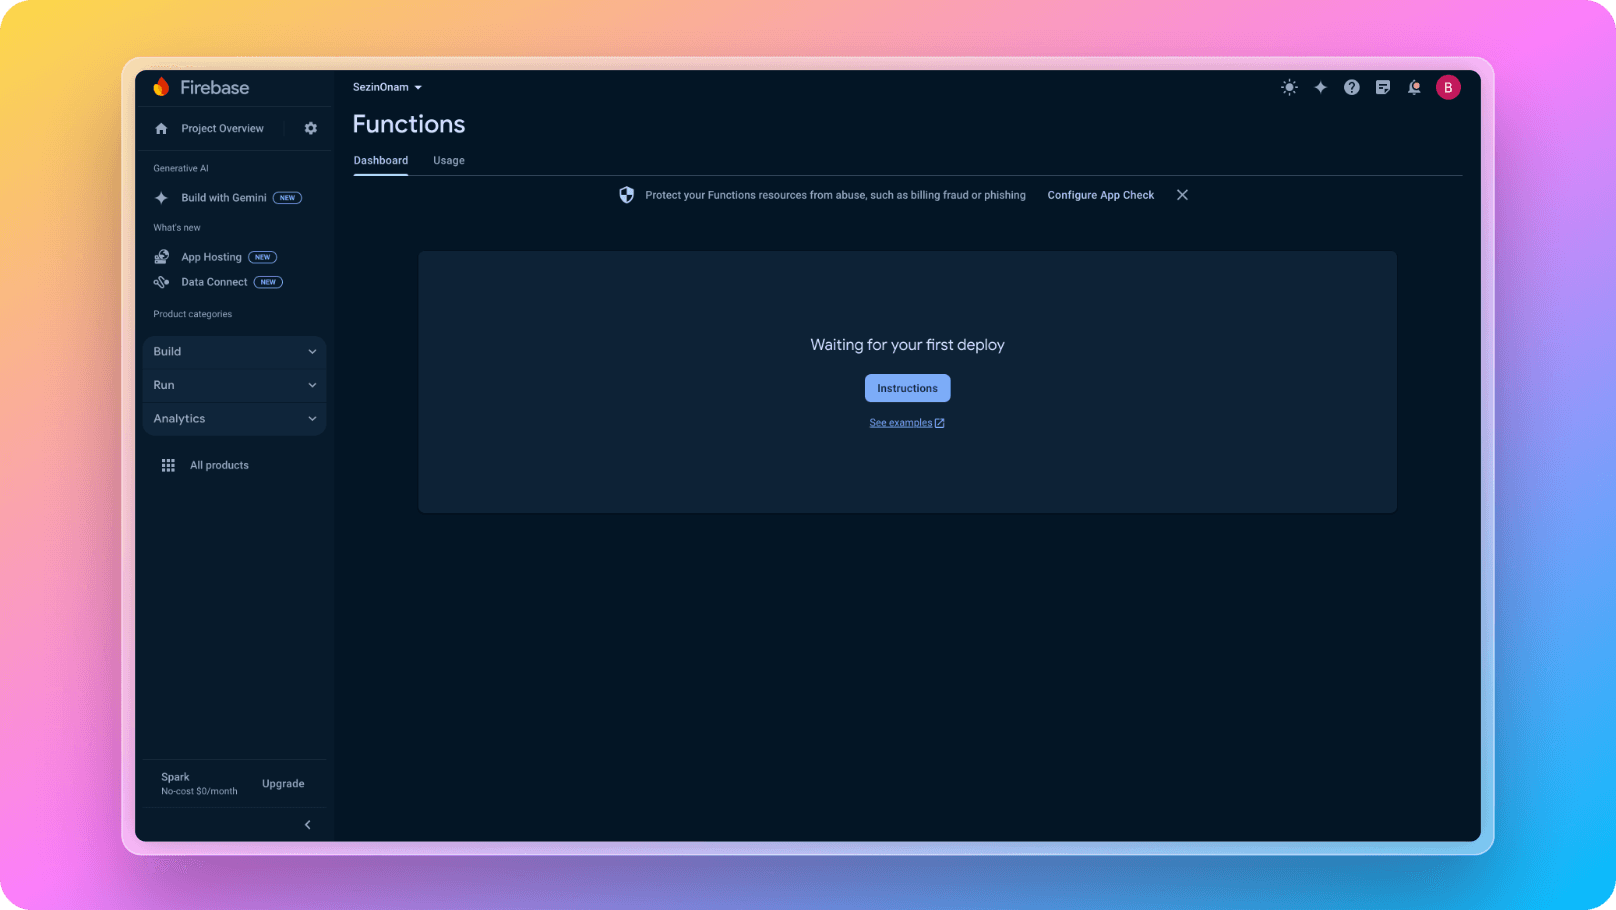Expand the Build category
The height and width of the screenshot is (910, 1616).
point(234,352)
